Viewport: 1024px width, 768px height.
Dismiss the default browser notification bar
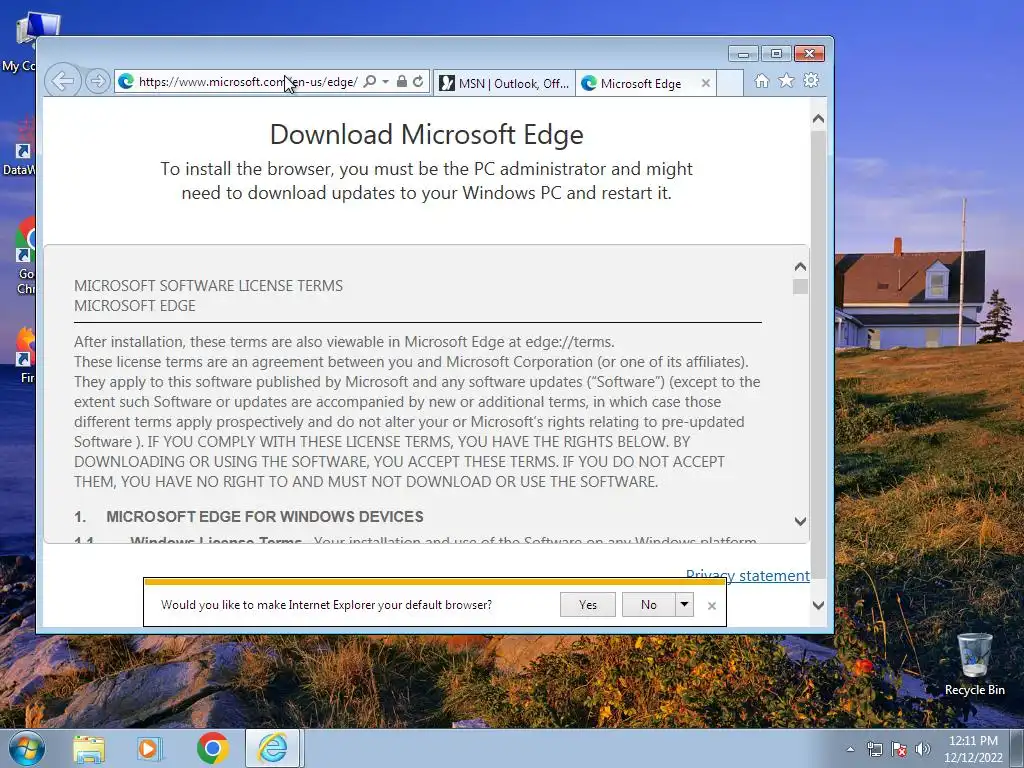pos(712,605)
